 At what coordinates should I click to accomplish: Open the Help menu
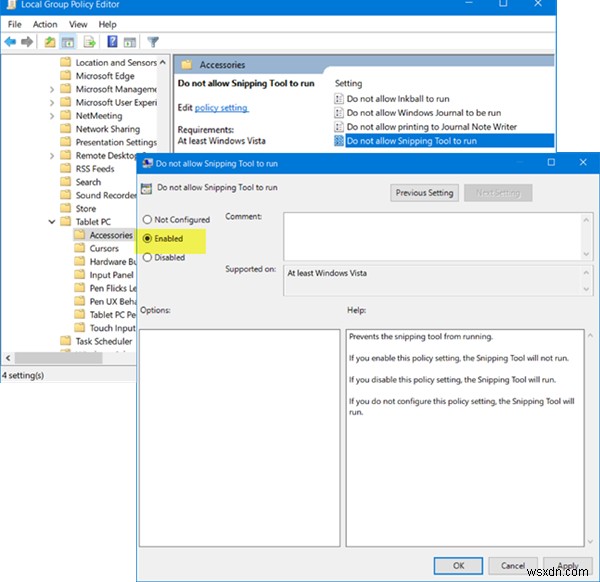pyautogui.click(x=108, y=24)
